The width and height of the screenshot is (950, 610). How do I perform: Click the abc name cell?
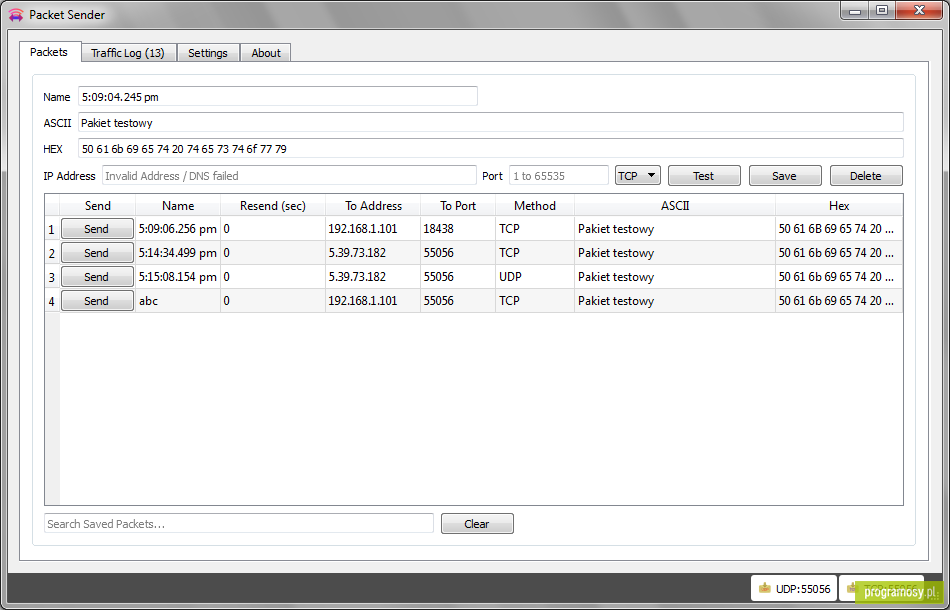pos(178,301)
